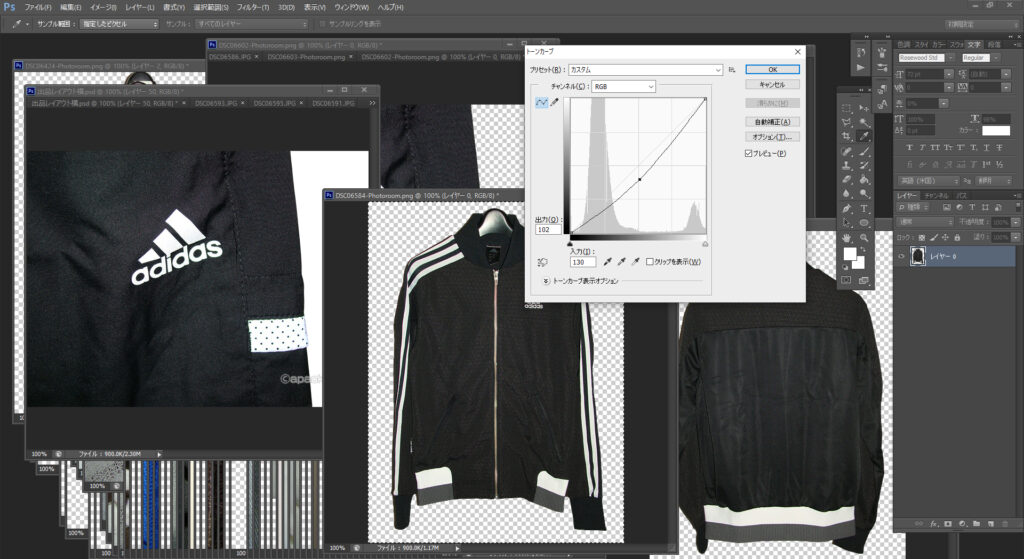
Task: Pick the black point eyedropper in Curves
Action: click(607, 262)
